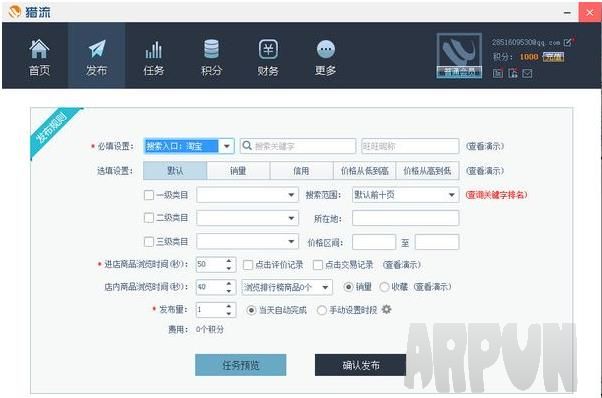Click the magnifier in 搜索关键字 field
Viewport: 602px width, 398px height.
pos(247,145)
